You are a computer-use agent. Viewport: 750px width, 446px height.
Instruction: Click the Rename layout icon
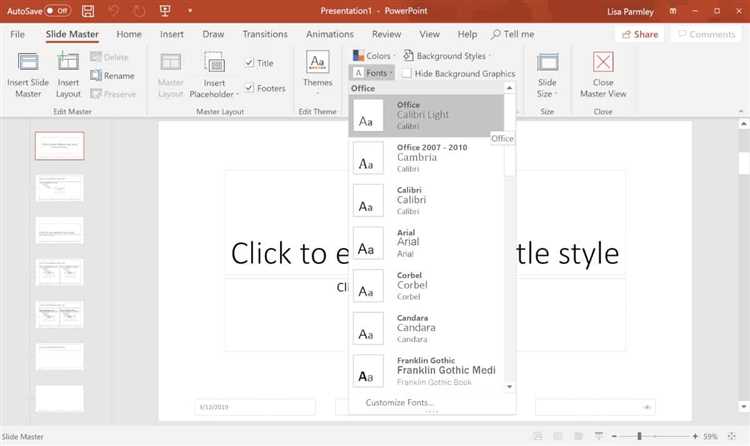point(96,75)
